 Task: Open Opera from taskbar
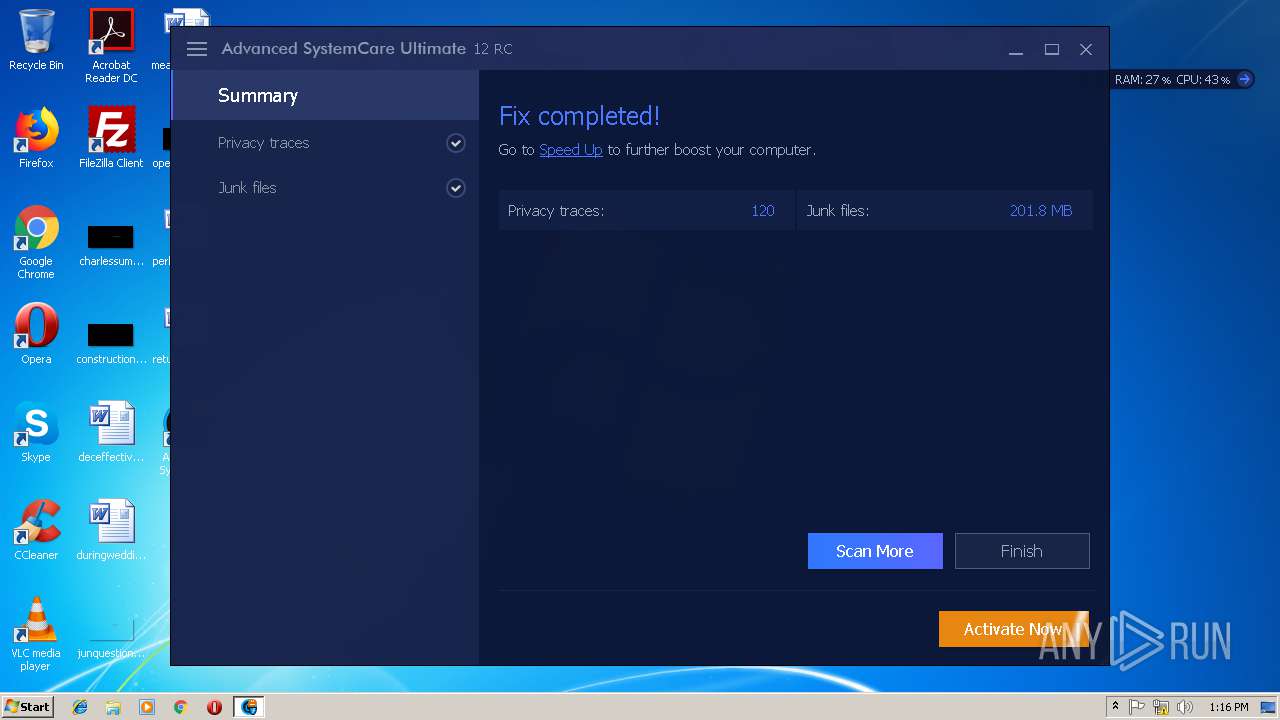214,707
